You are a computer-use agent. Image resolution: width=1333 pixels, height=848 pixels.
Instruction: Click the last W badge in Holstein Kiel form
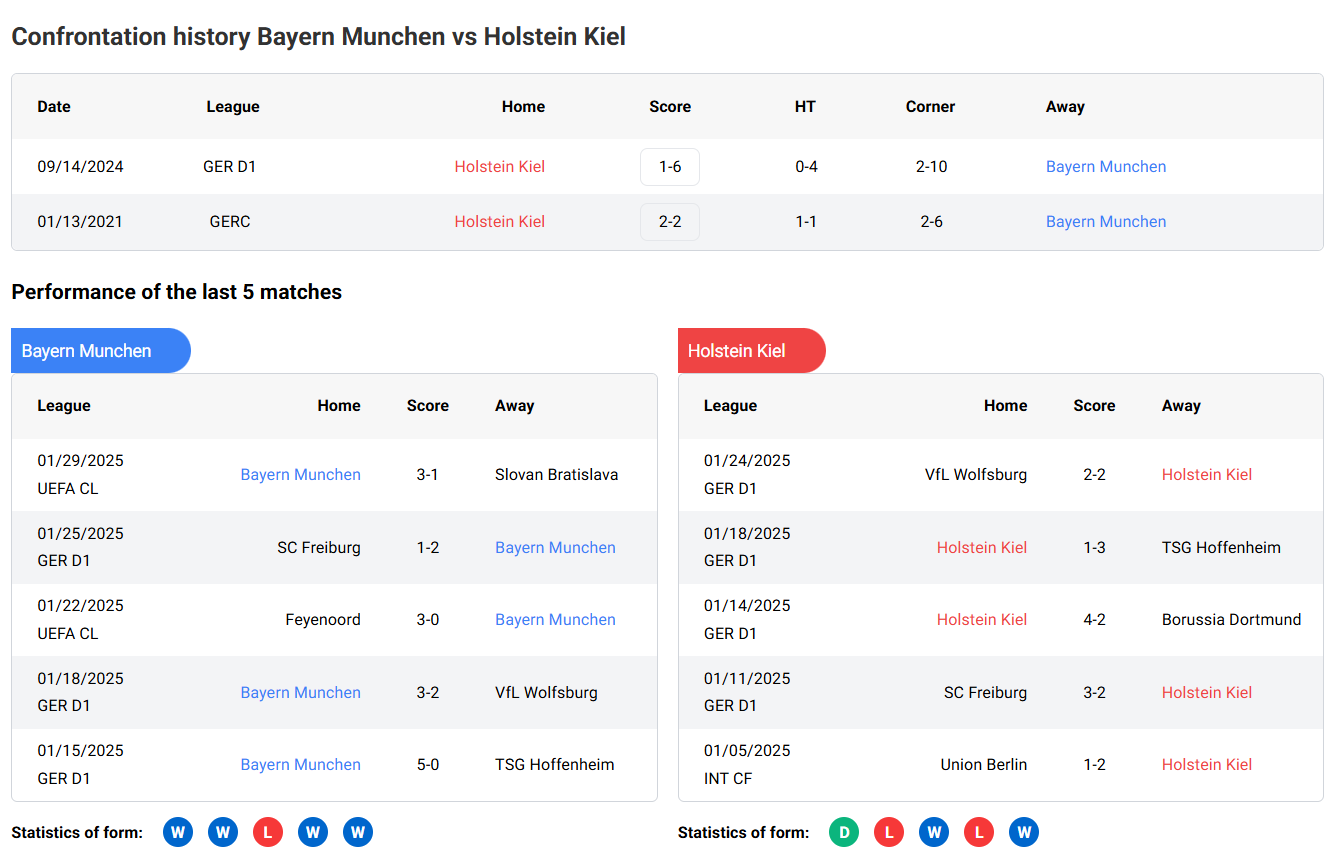[x=1023, y=832]
